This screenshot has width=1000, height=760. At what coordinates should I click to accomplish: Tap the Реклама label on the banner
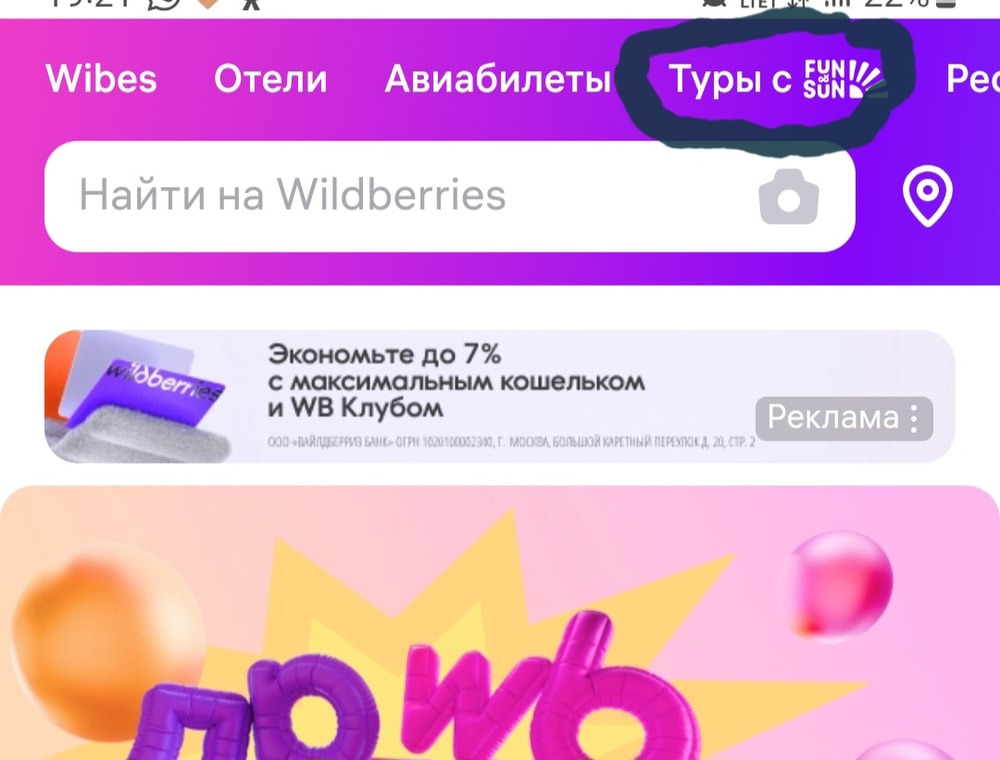(x=832, y=418)
